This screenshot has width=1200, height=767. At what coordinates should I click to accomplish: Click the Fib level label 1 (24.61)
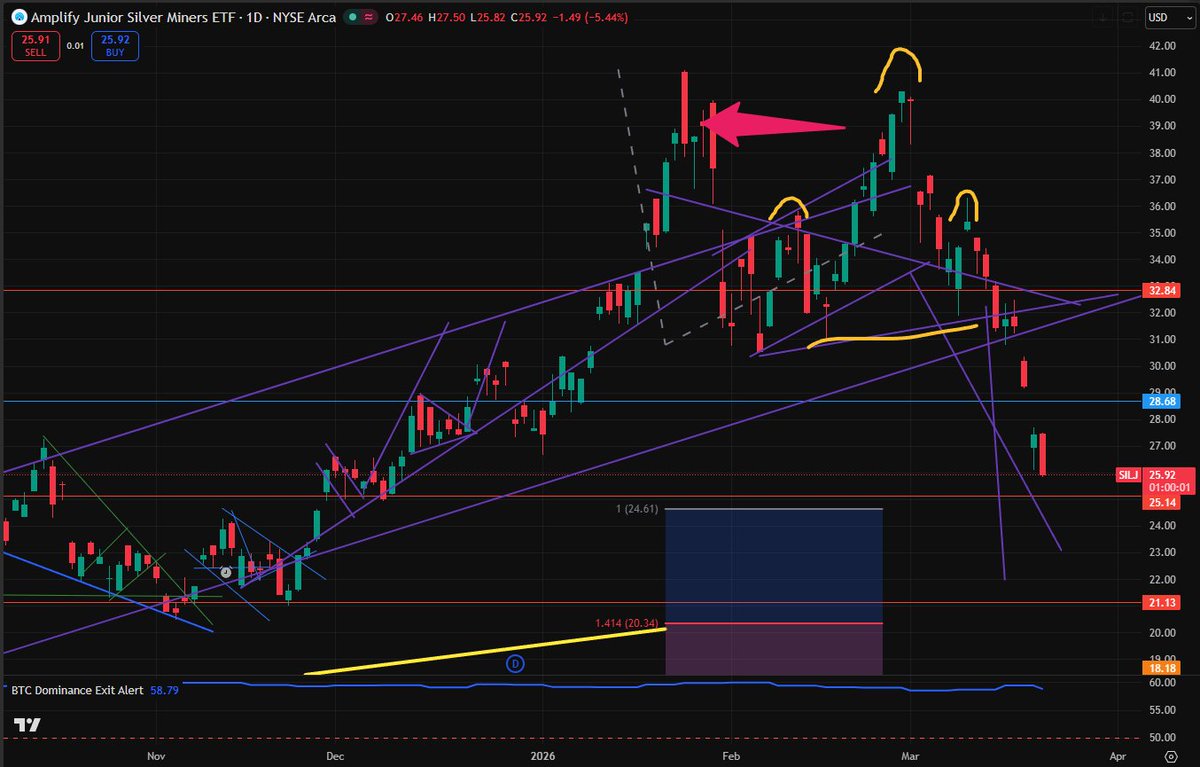click(636, 509)
